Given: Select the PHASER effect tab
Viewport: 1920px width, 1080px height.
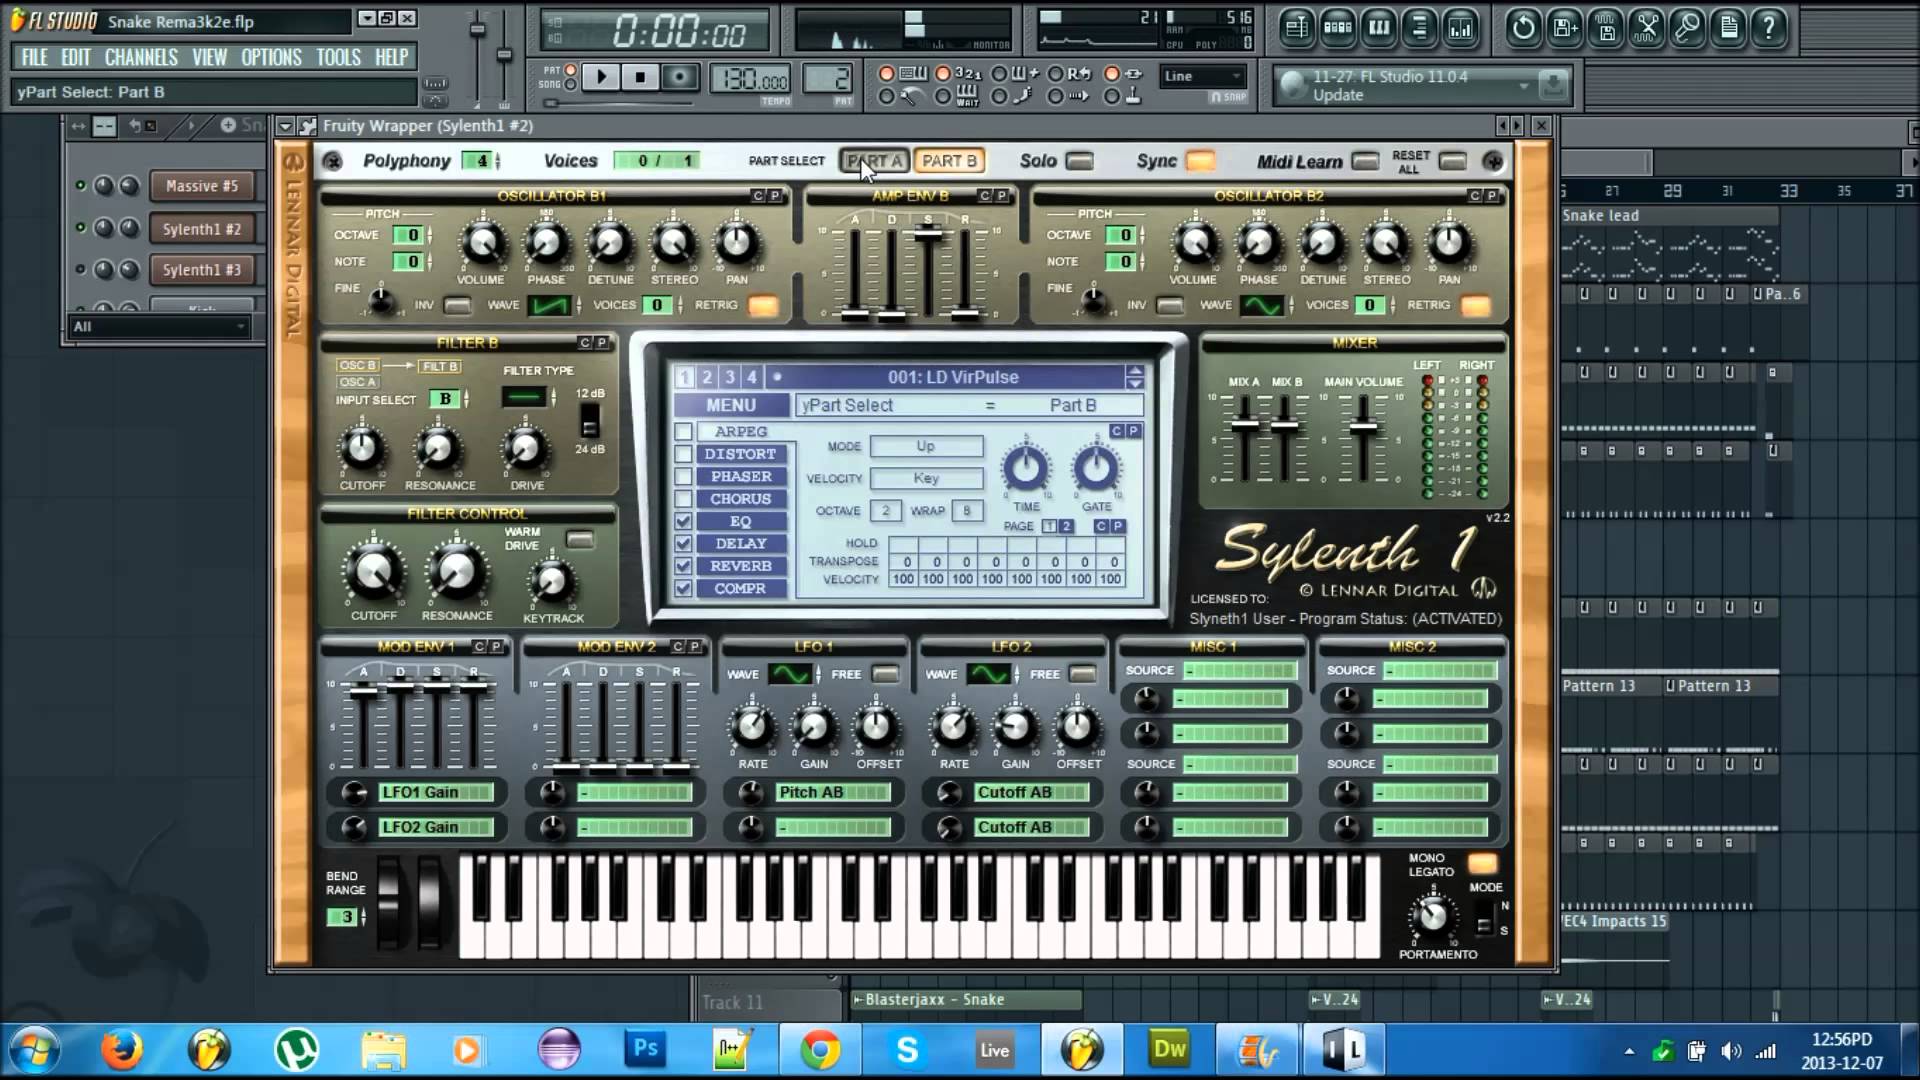Looking at the screenshot, I should click(741, 477).
